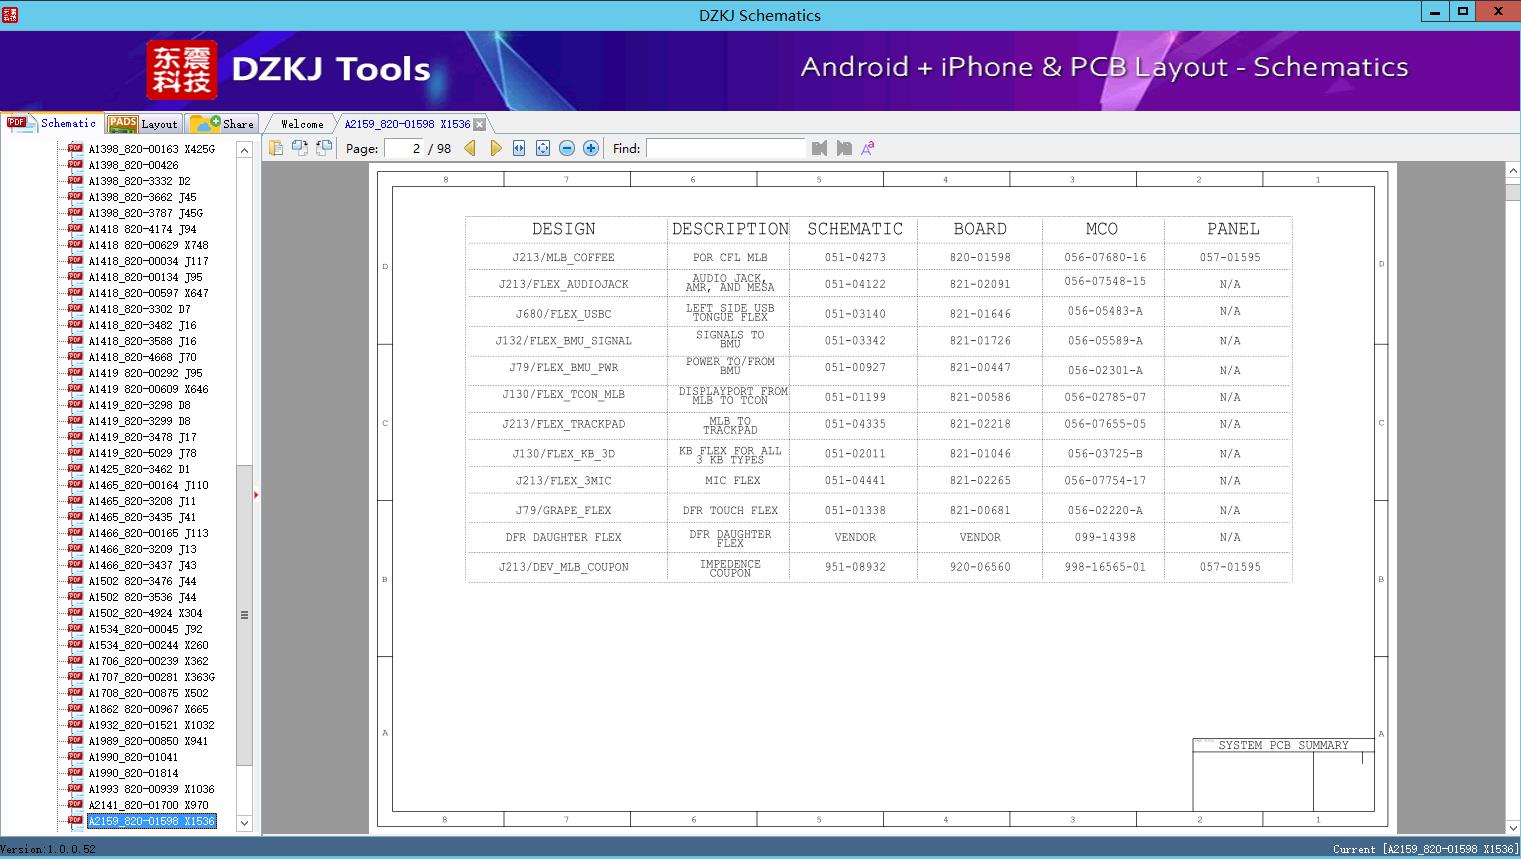Screen dimensions: 1521x859
Task: Open A1466_820-00165 J113 schematic
Action: [x=148, y=533]
